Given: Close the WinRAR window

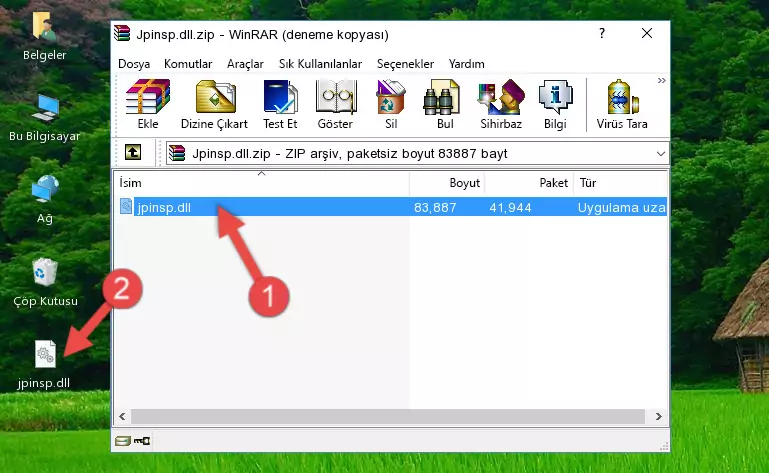Looking at the screenshot, I should pyautogui.click(x=647, y=33).
